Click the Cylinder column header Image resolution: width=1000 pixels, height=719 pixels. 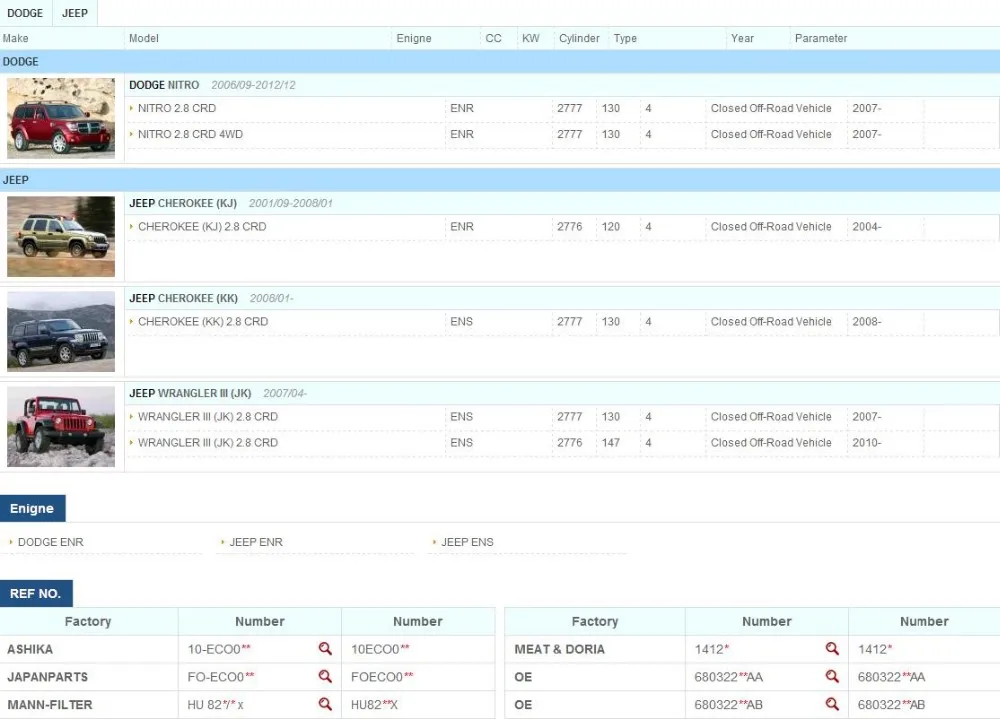[x=579, y=38]
